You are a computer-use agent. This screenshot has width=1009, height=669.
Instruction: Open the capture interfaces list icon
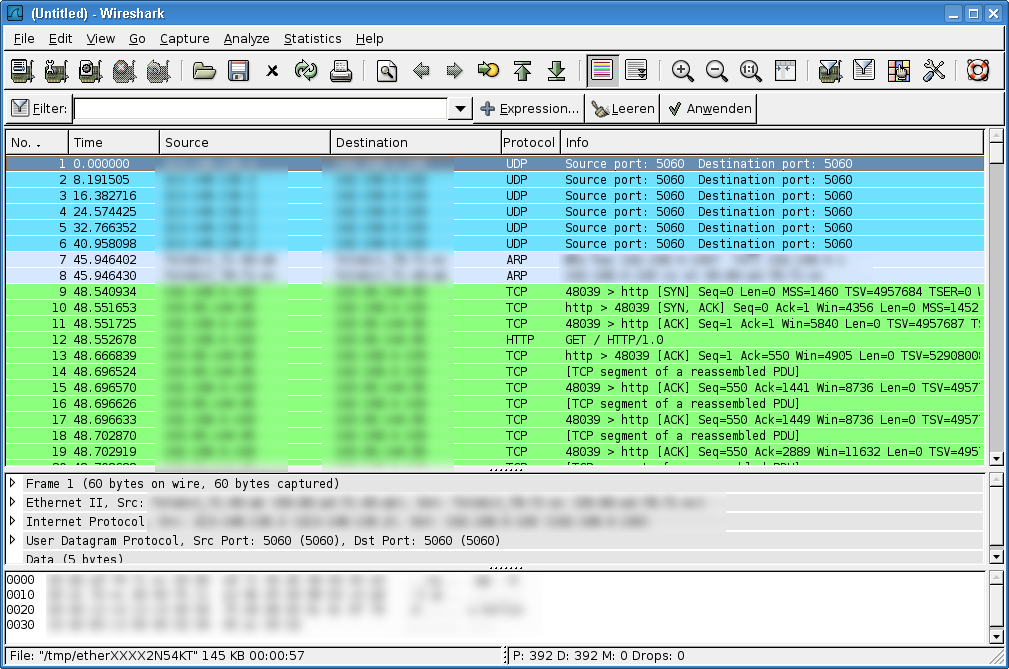23,71
